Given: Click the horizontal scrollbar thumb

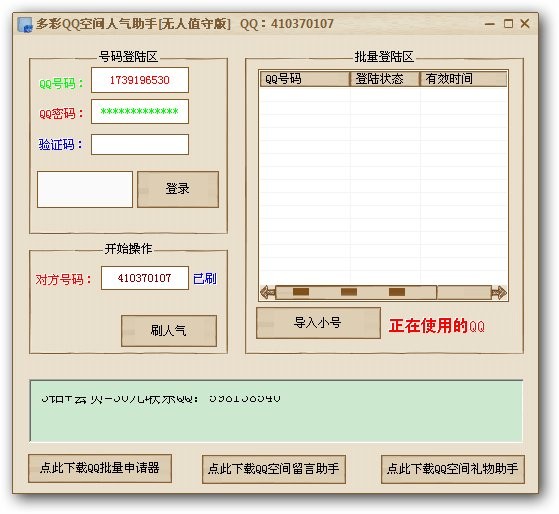Looking at the screenshot, I should (356, 292).
